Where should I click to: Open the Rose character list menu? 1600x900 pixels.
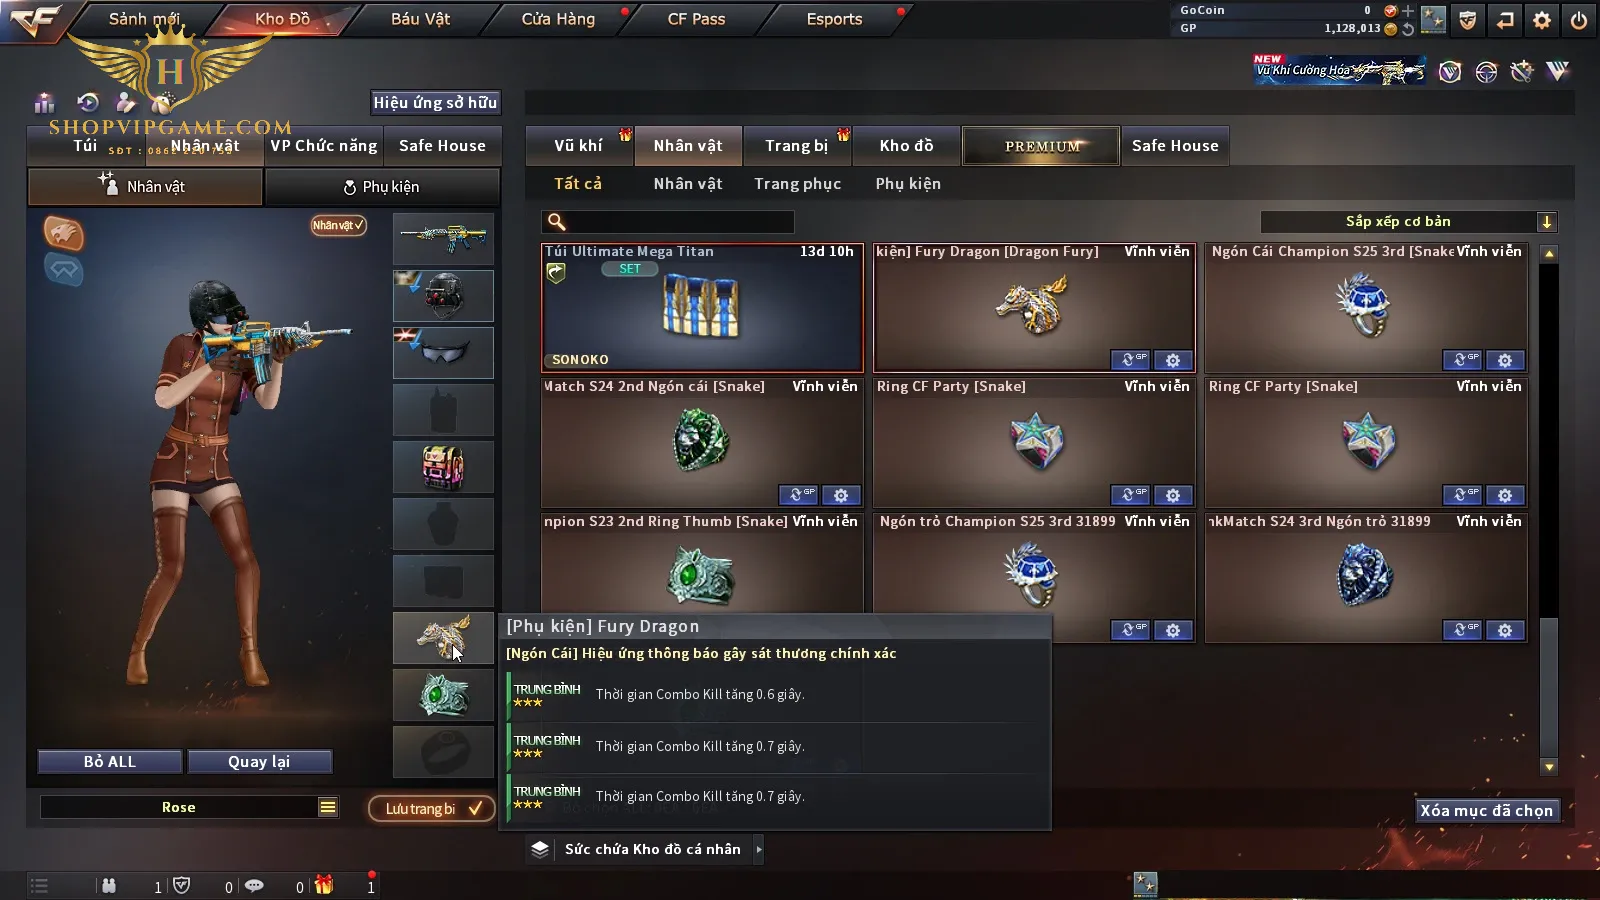(328, 807)
